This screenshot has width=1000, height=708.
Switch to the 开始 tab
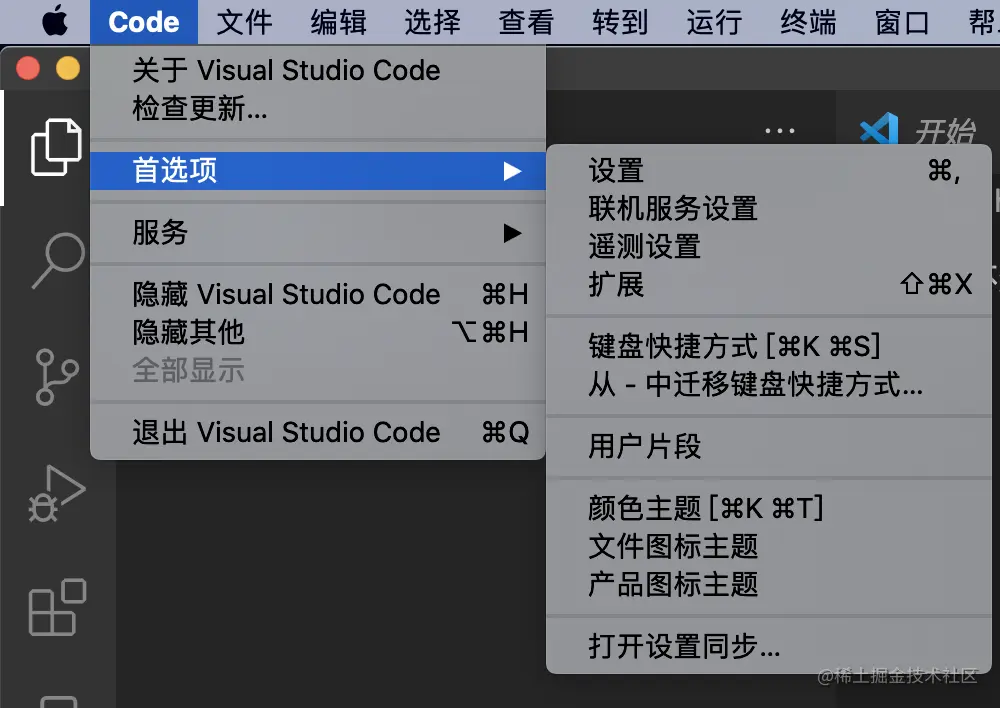[918, 131]
